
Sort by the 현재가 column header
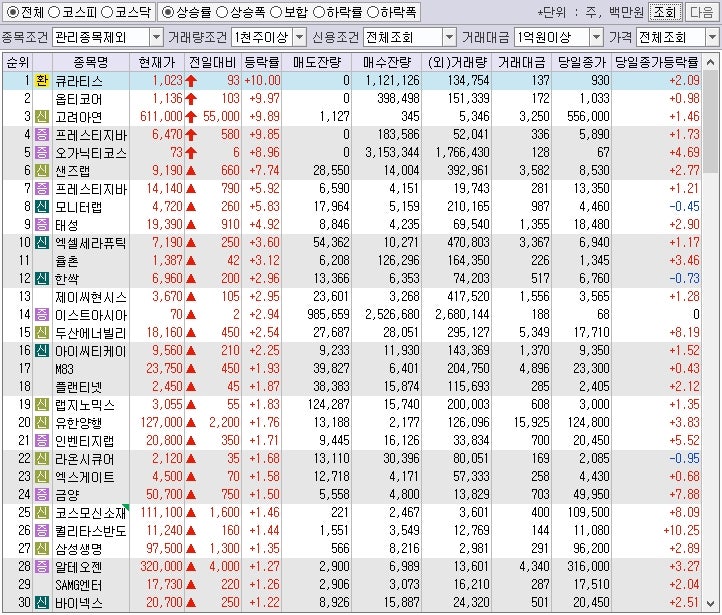(157, 62)
